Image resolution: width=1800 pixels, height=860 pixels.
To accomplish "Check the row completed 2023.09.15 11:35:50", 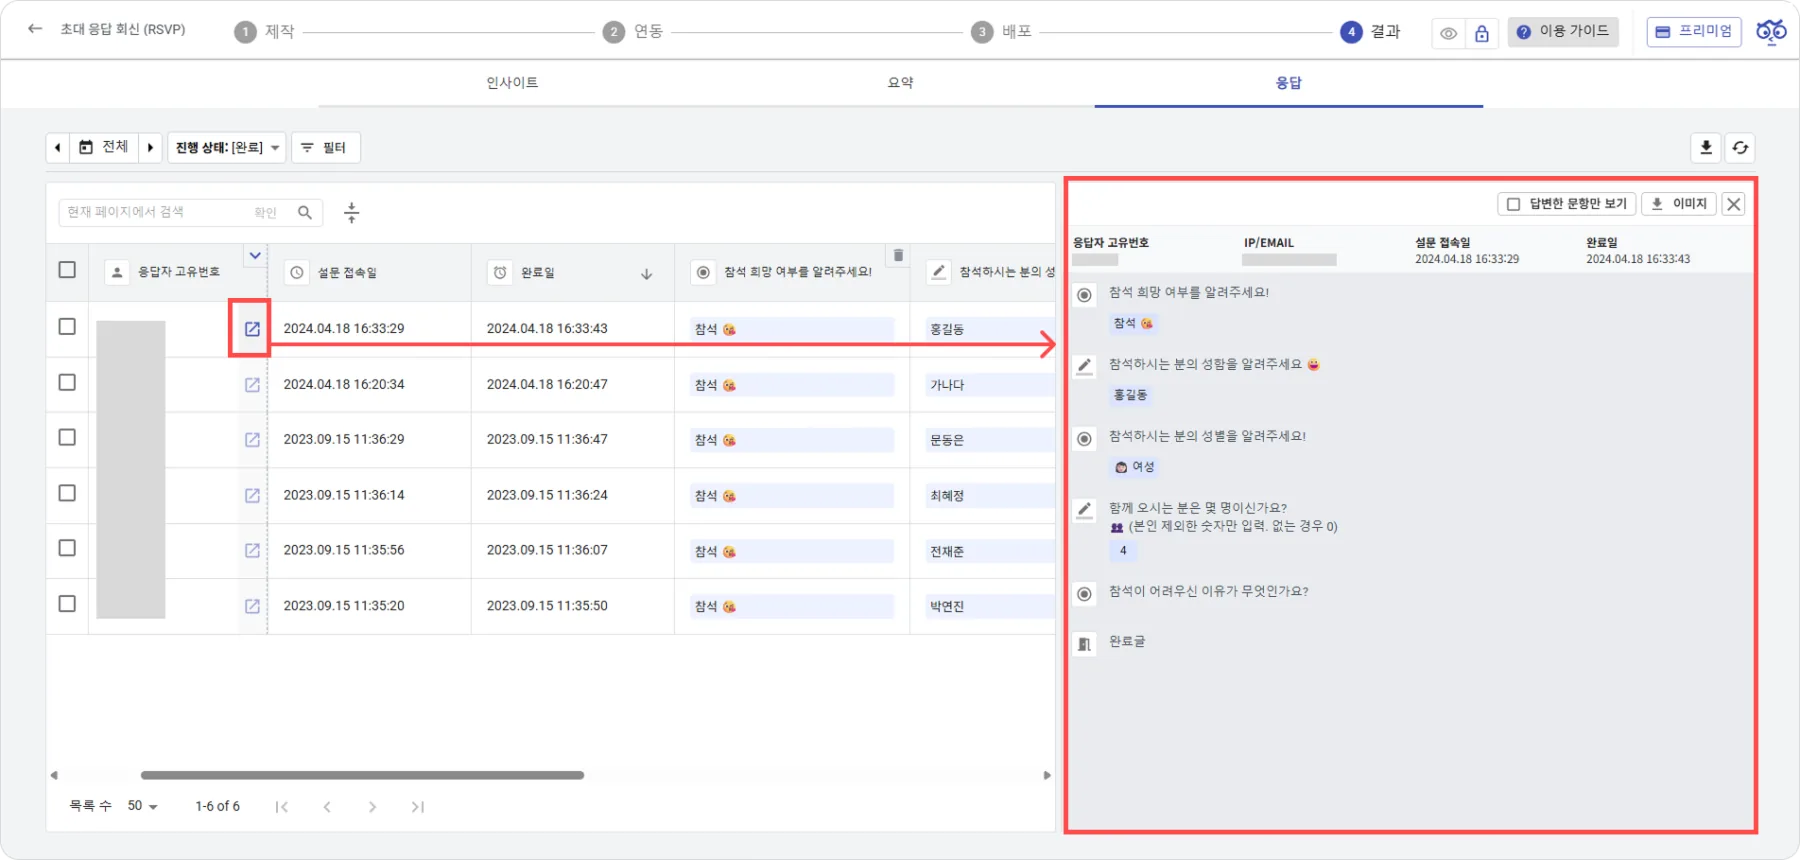I will click(x=67, y=604).
